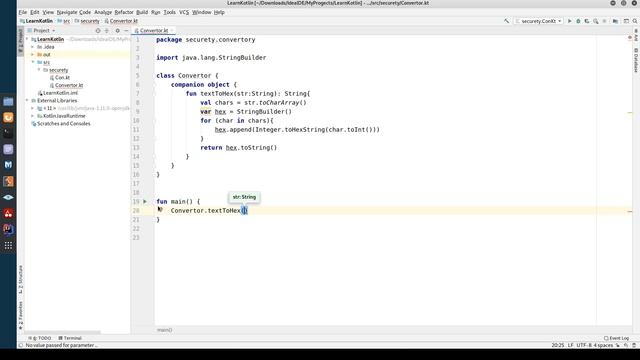
Task: Close the Convertor.kt editor tab
Action: pyautogui.click(x=172, y=31)
